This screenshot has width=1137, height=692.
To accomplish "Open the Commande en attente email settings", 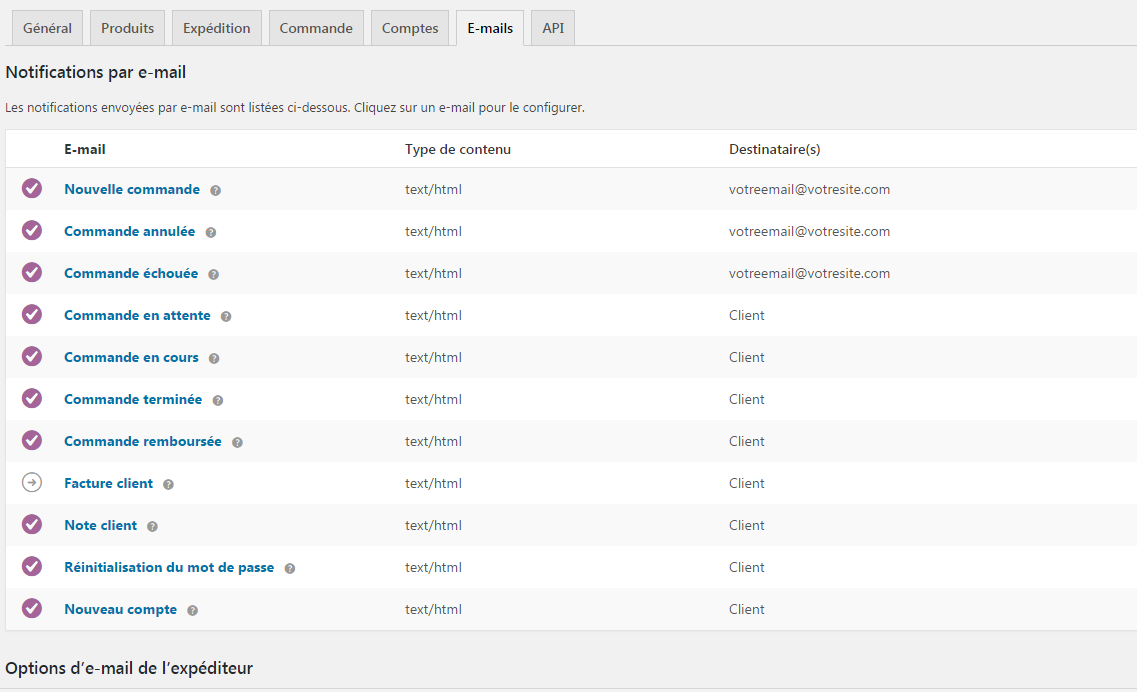I will (x=137, y=315).
